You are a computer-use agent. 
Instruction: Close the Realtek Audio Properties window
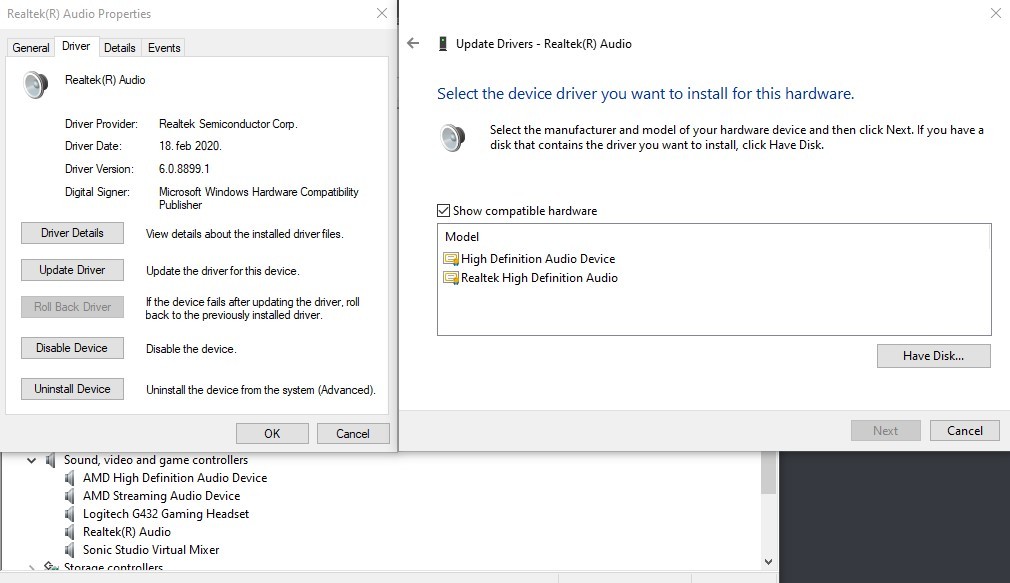tap(382, 13)
